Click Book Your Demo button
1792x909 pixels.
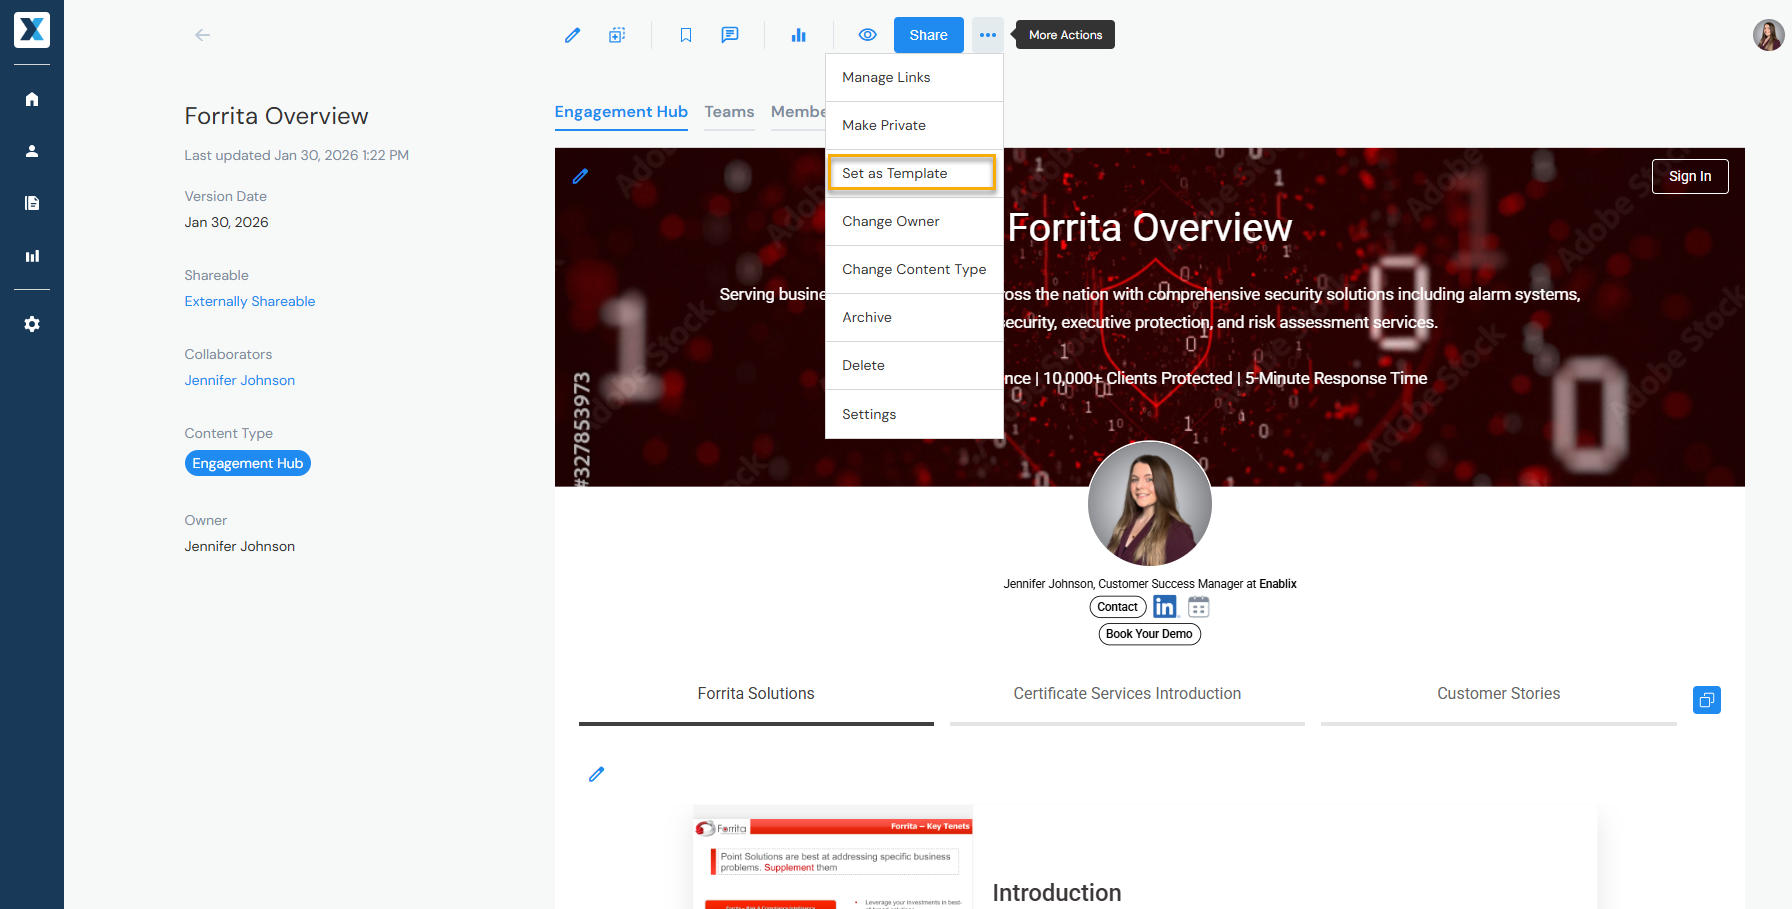point(1149,634)
